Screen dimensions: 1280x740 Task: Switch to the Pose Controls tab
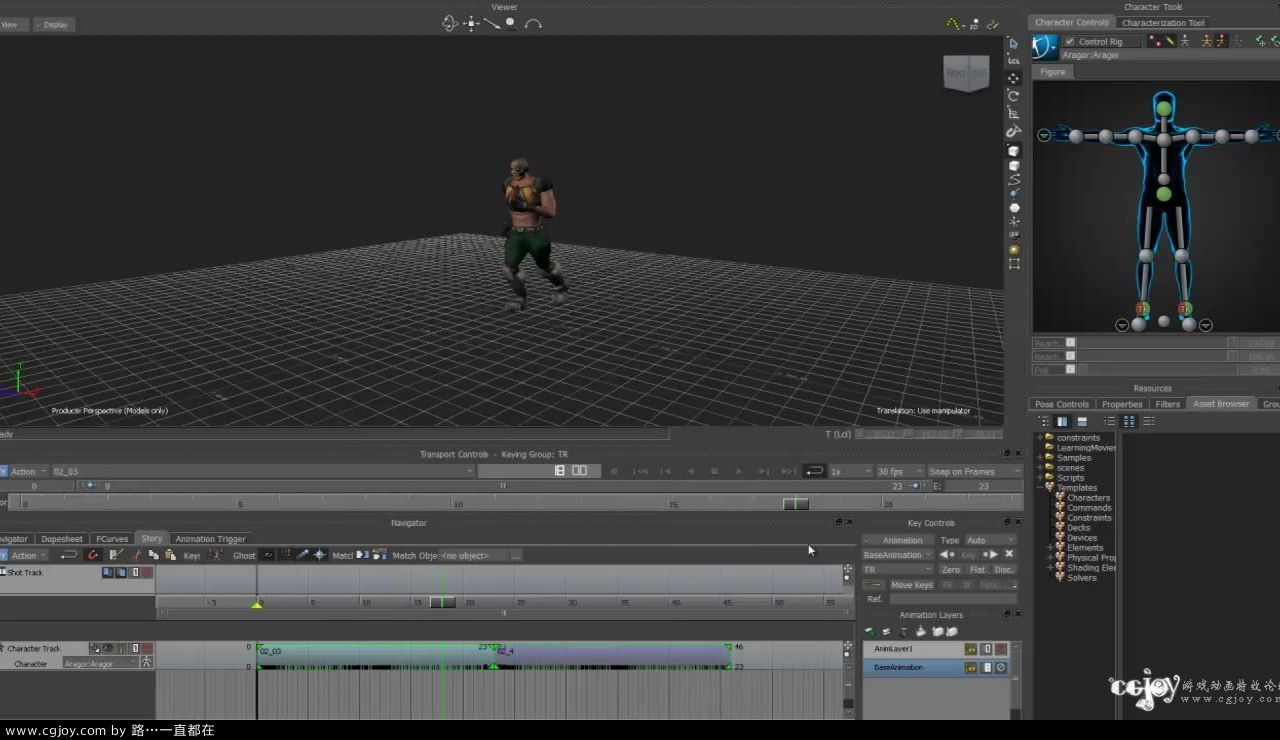1061,404
